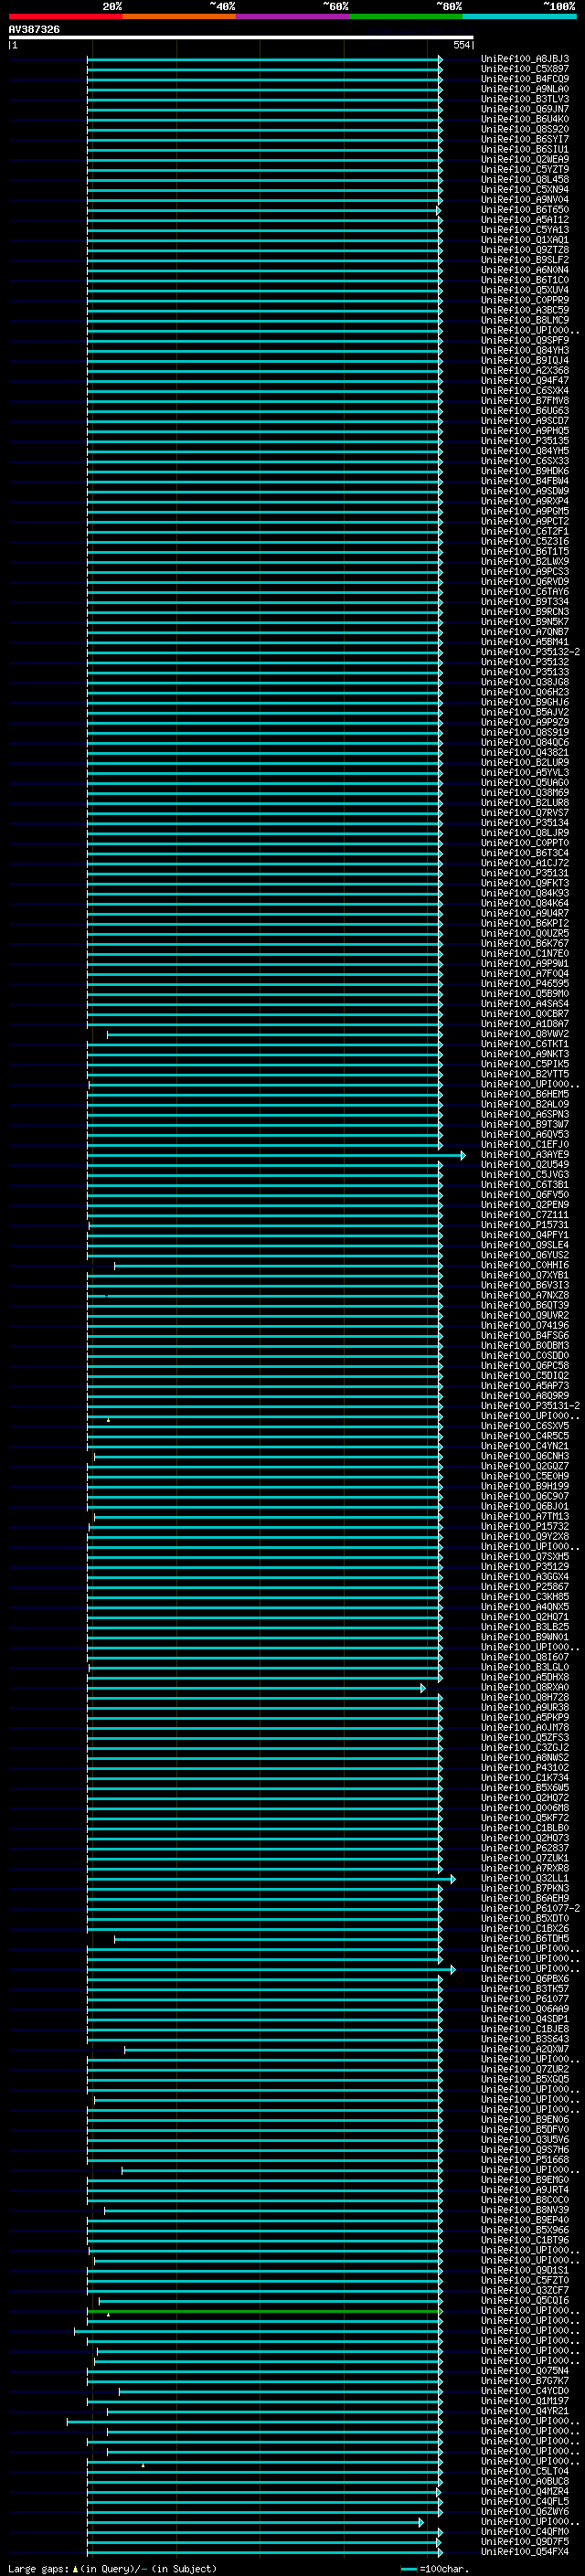Select hit UniRef100_A3BC59
The height and width of the screenshot is (2576, 585).
[x=525, y=310]
